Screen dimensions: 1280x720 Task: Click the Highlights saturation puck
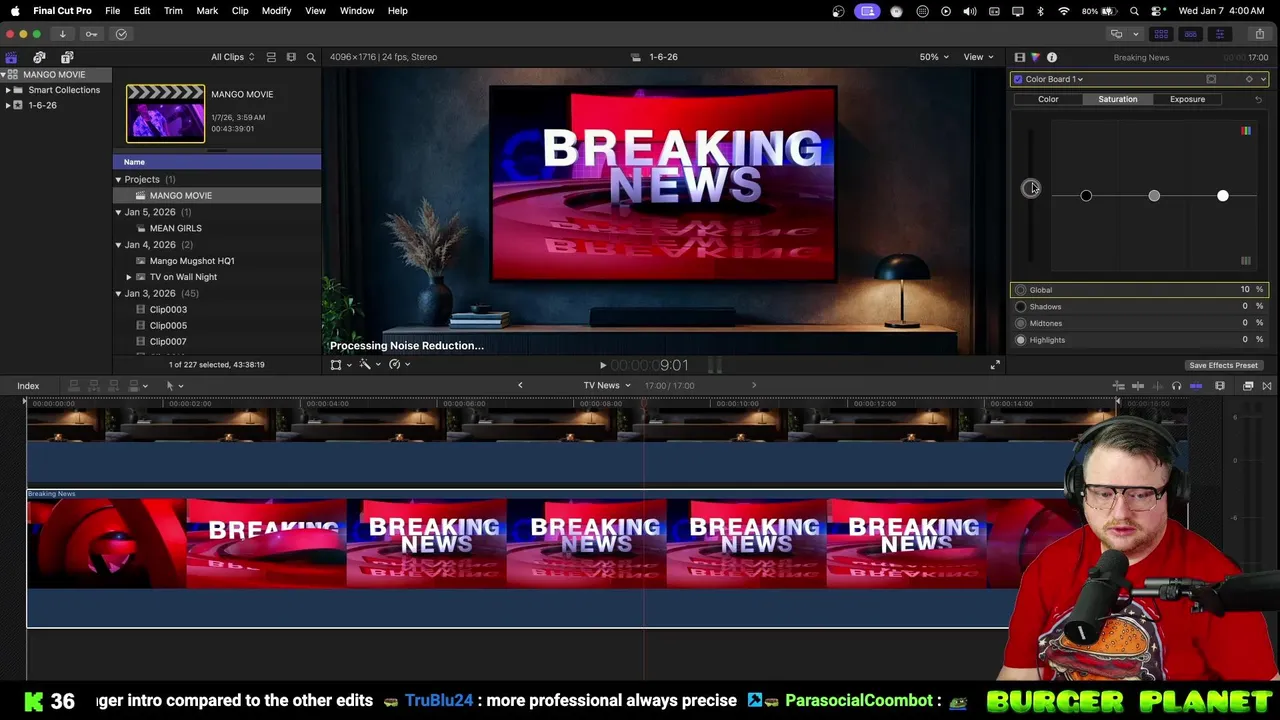click(1223, 196)
